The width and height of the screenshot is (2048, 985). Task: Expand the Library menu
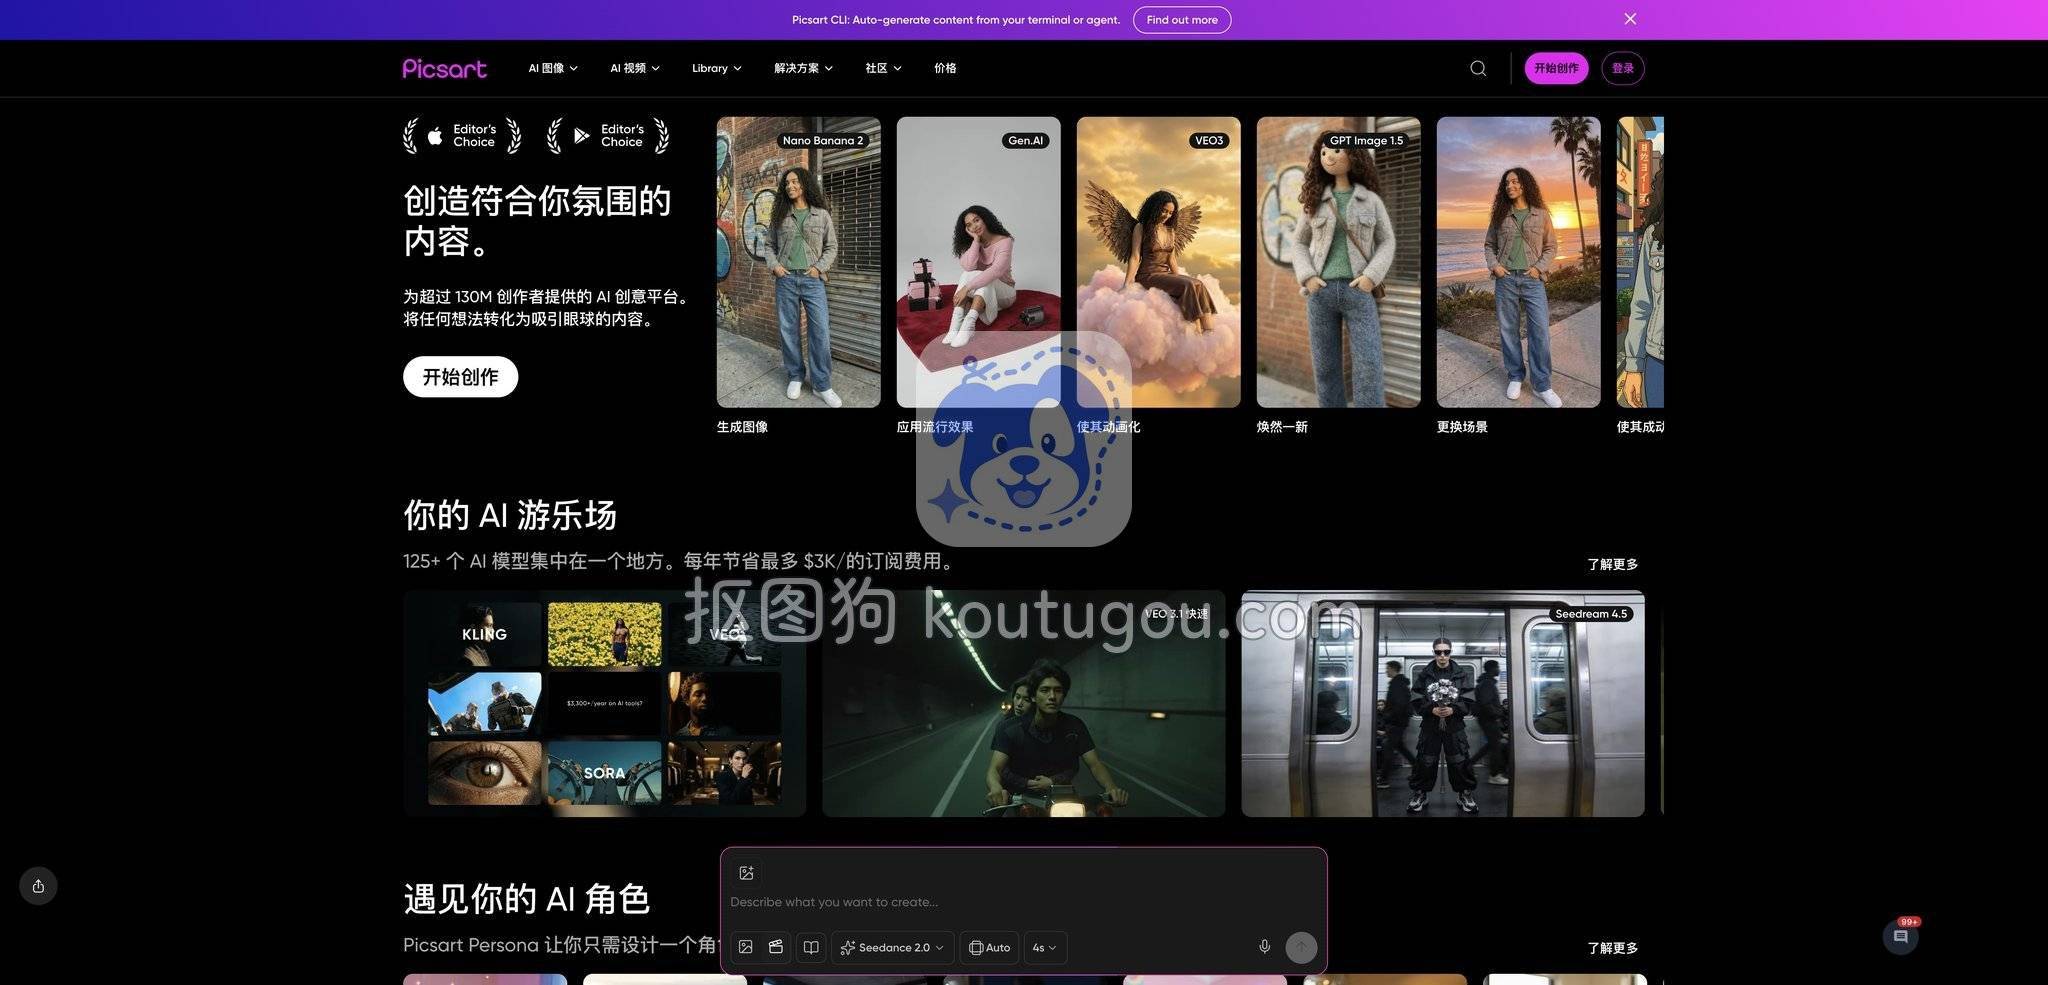[717, 68]
